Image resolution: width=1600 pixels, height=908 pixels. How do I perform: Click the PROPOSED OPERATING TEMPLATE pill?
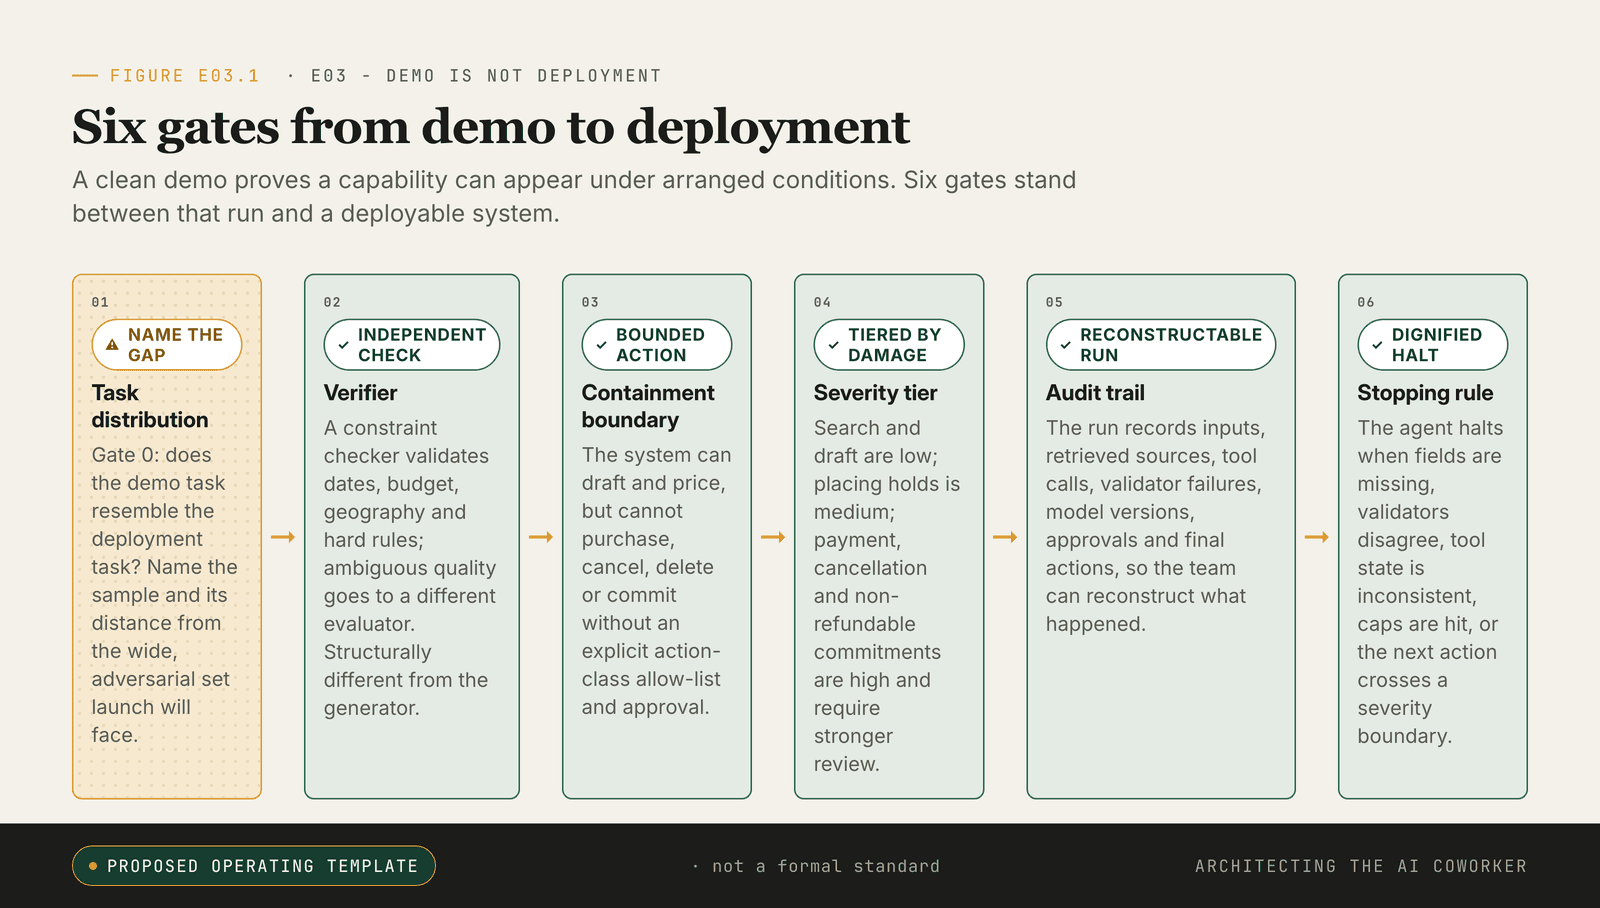pyautogui.click(x=254, y=866)
